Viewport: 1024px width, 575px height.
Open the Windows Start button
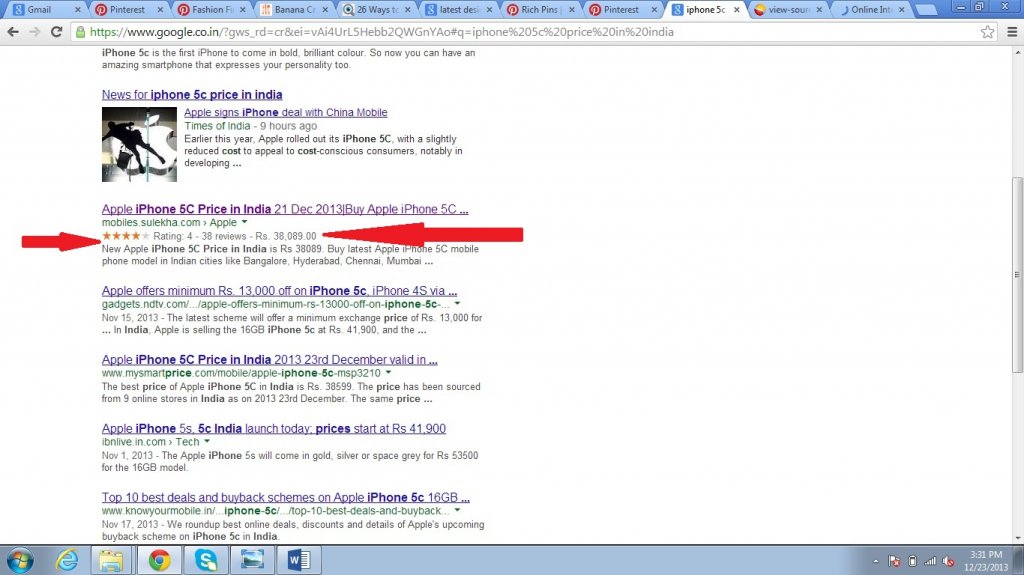(20, 560)
